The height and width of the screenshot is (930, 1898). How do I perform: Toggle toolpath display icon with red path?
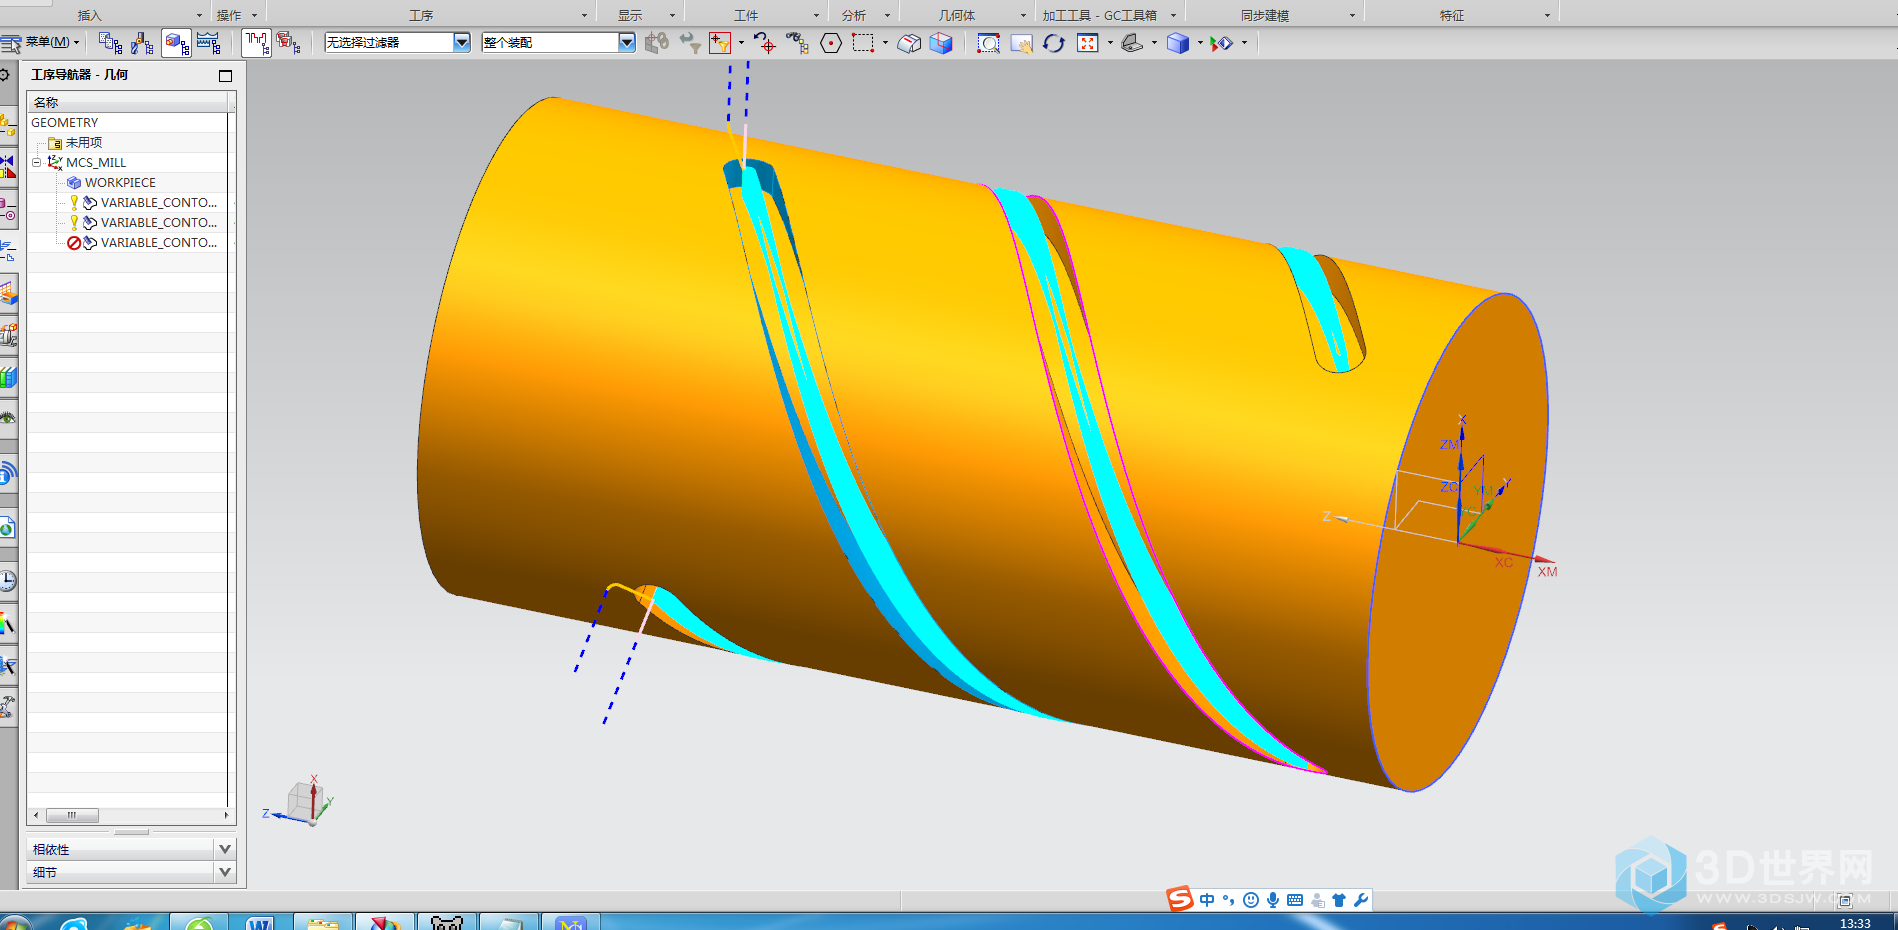[256, 43]
